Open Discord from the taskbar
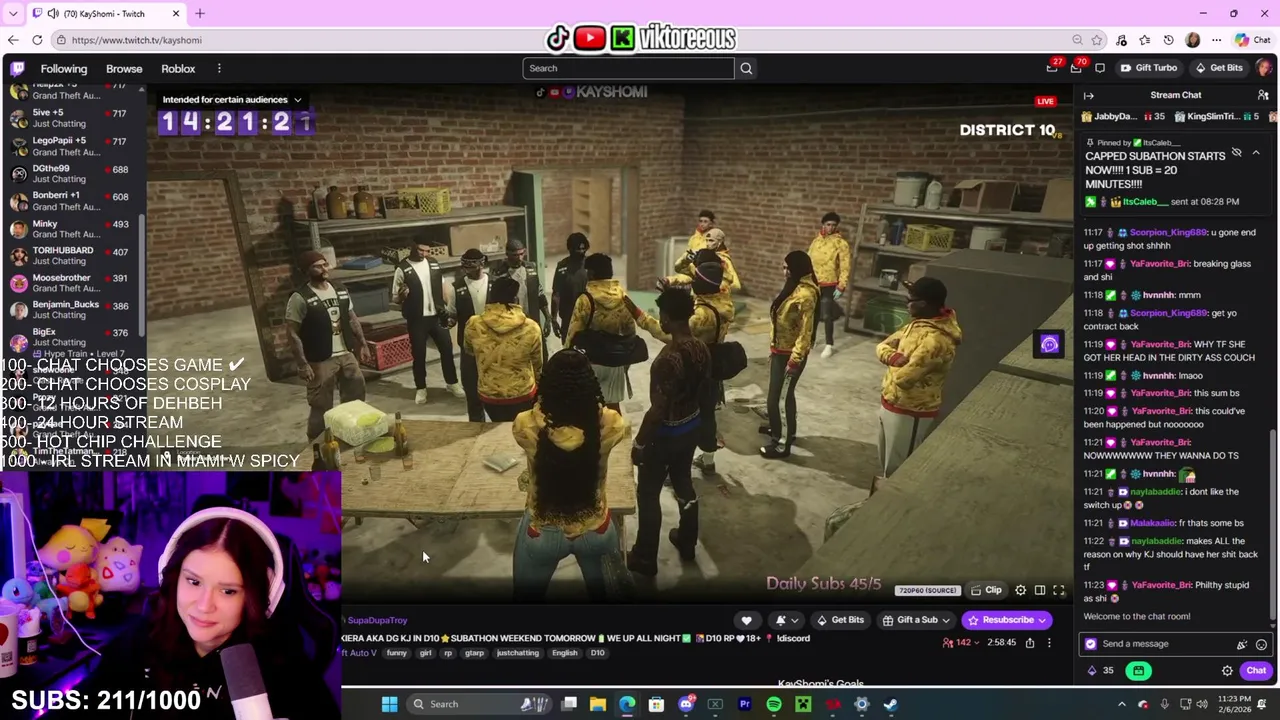The width and height of the screenshot is (1280, 720). 686,704
